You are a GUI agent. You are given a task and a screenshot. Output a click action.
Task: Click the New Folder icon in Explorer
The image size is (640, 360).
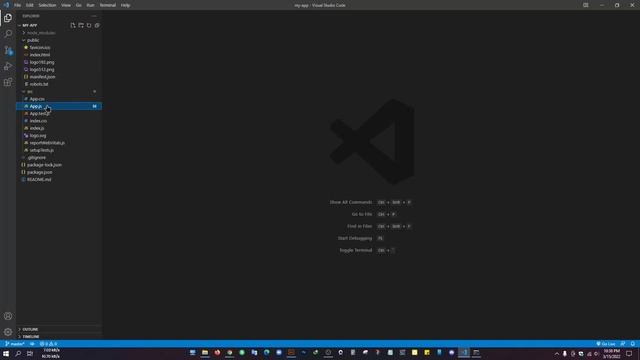pyautogui.click(x=81, y=25)
